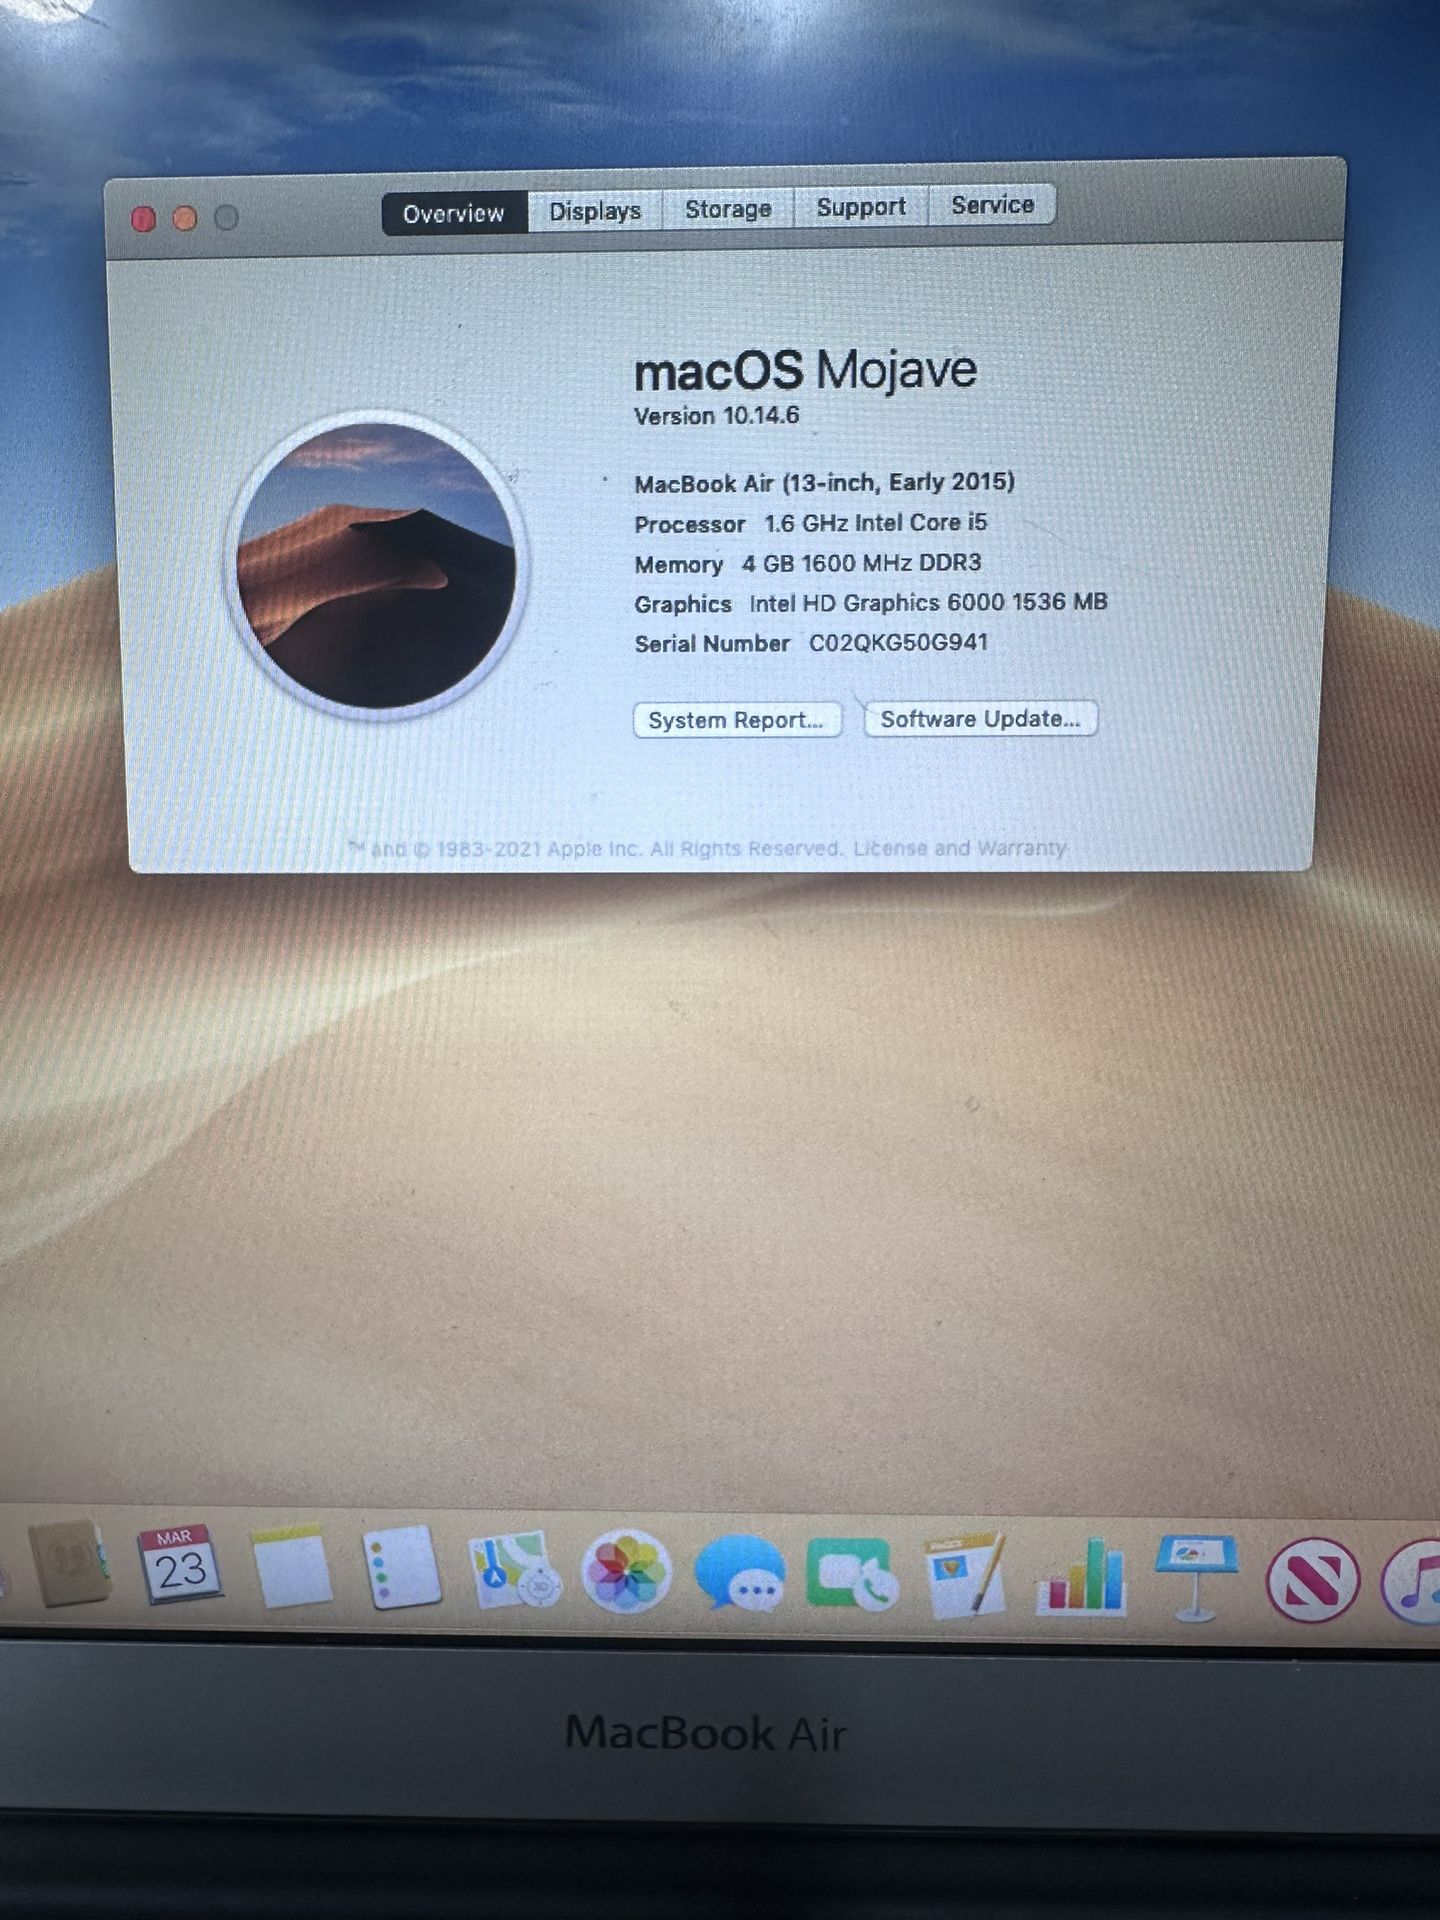
Task: Click the 1.6 GHz Intel Core i5 value
Action: 876,523
